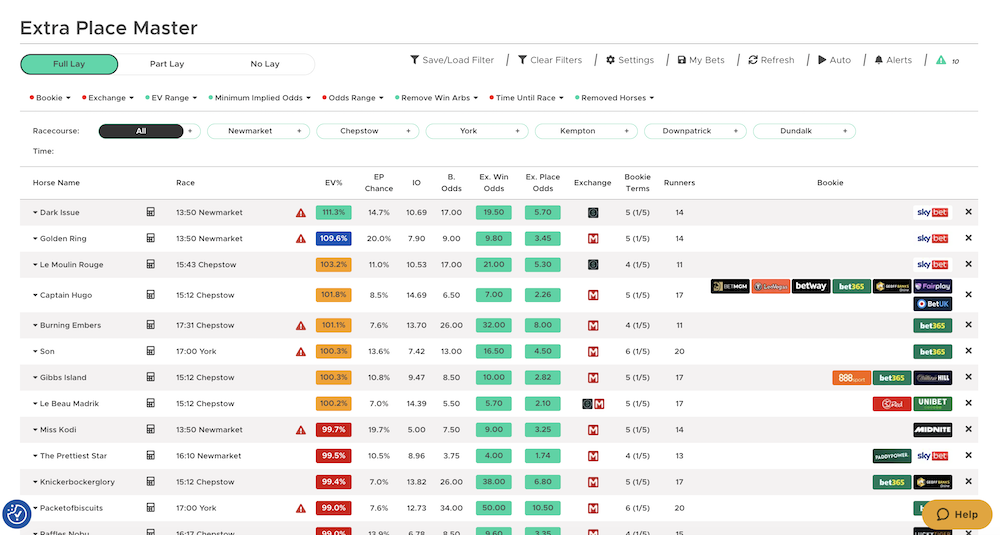Click 888sport logo in Gibbs Island row
Image resolution: width=1000 pixels, height=535 pixels.
851,377
